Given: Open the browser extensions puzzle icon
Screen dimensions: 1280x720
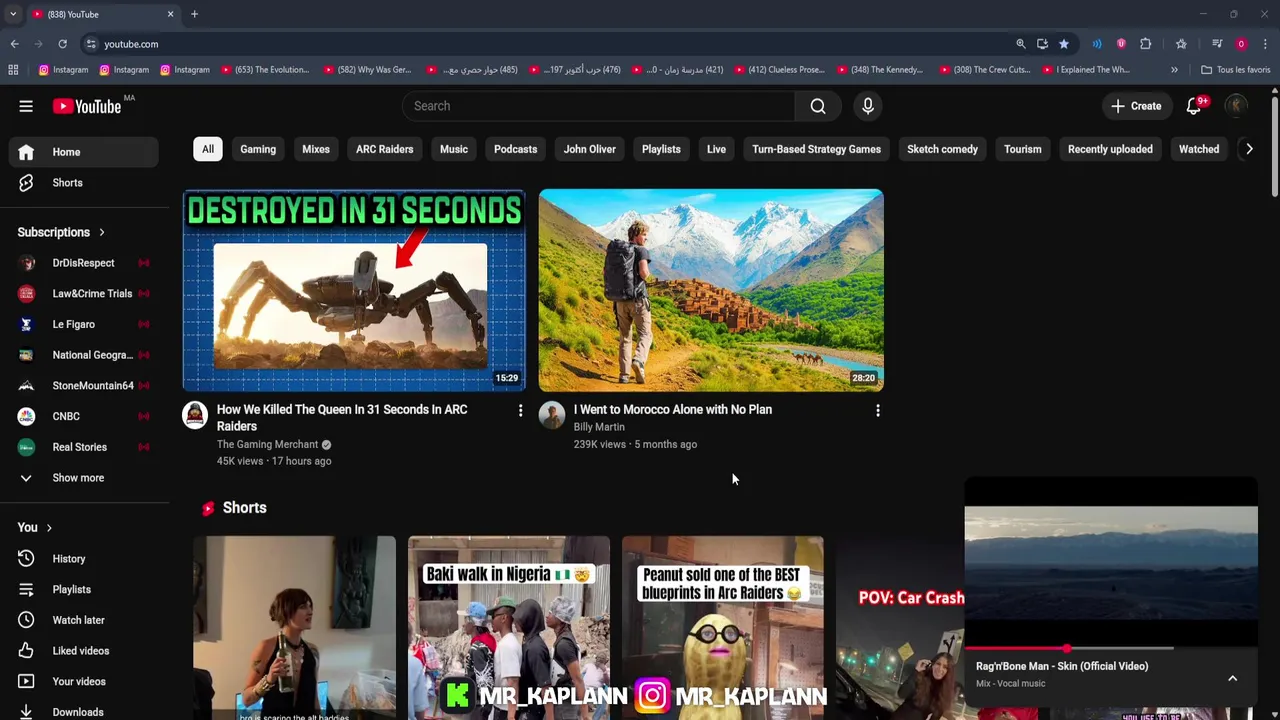Looking at the screenshot, I should pyautogui.click(x=1146, y=44).
